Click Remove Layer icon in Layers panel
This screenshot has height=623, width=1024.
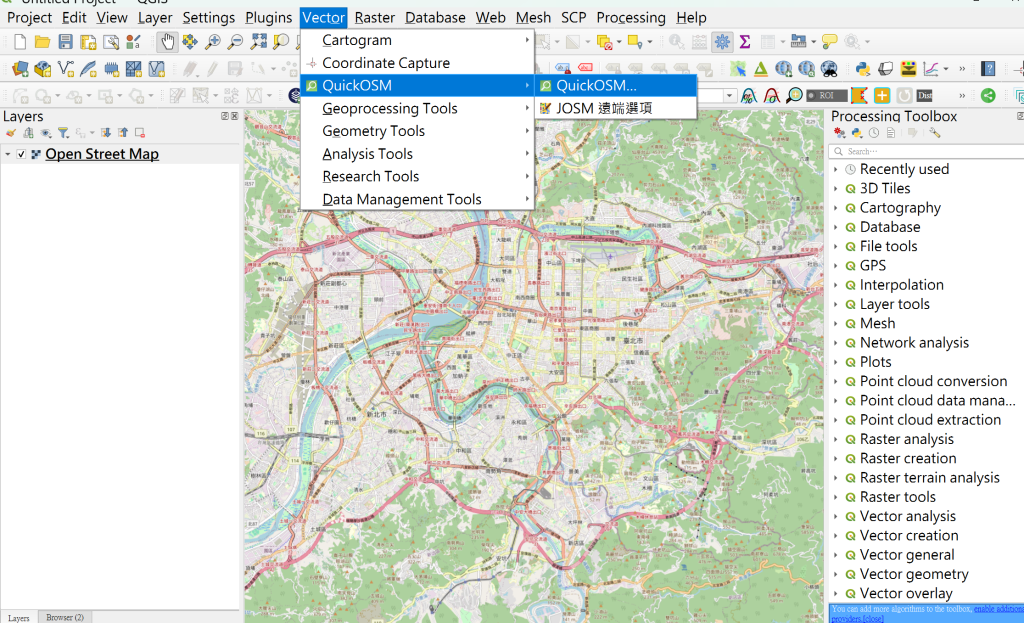(140, 133)
